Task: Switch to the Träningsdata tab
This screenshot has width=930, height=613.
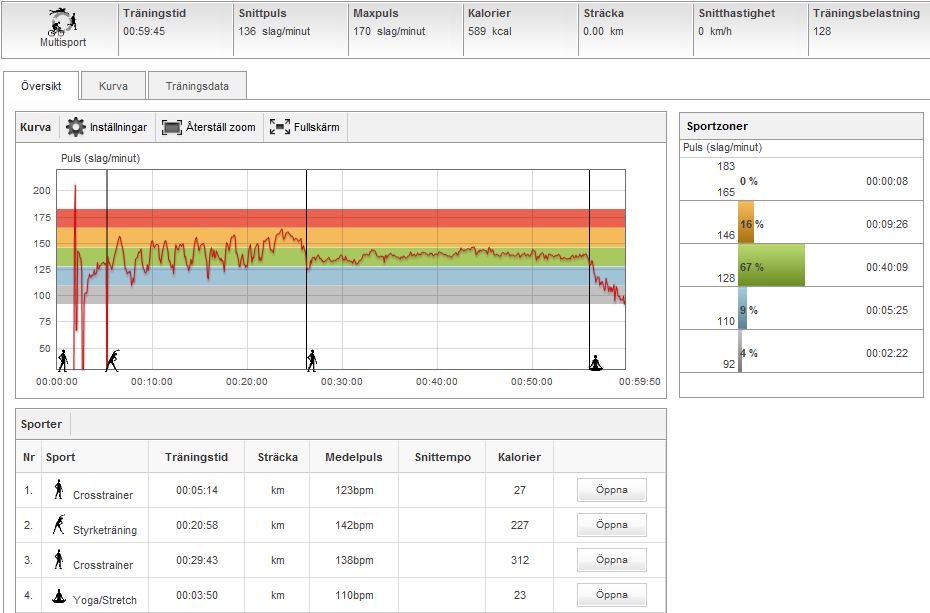Action: point(197,86)
